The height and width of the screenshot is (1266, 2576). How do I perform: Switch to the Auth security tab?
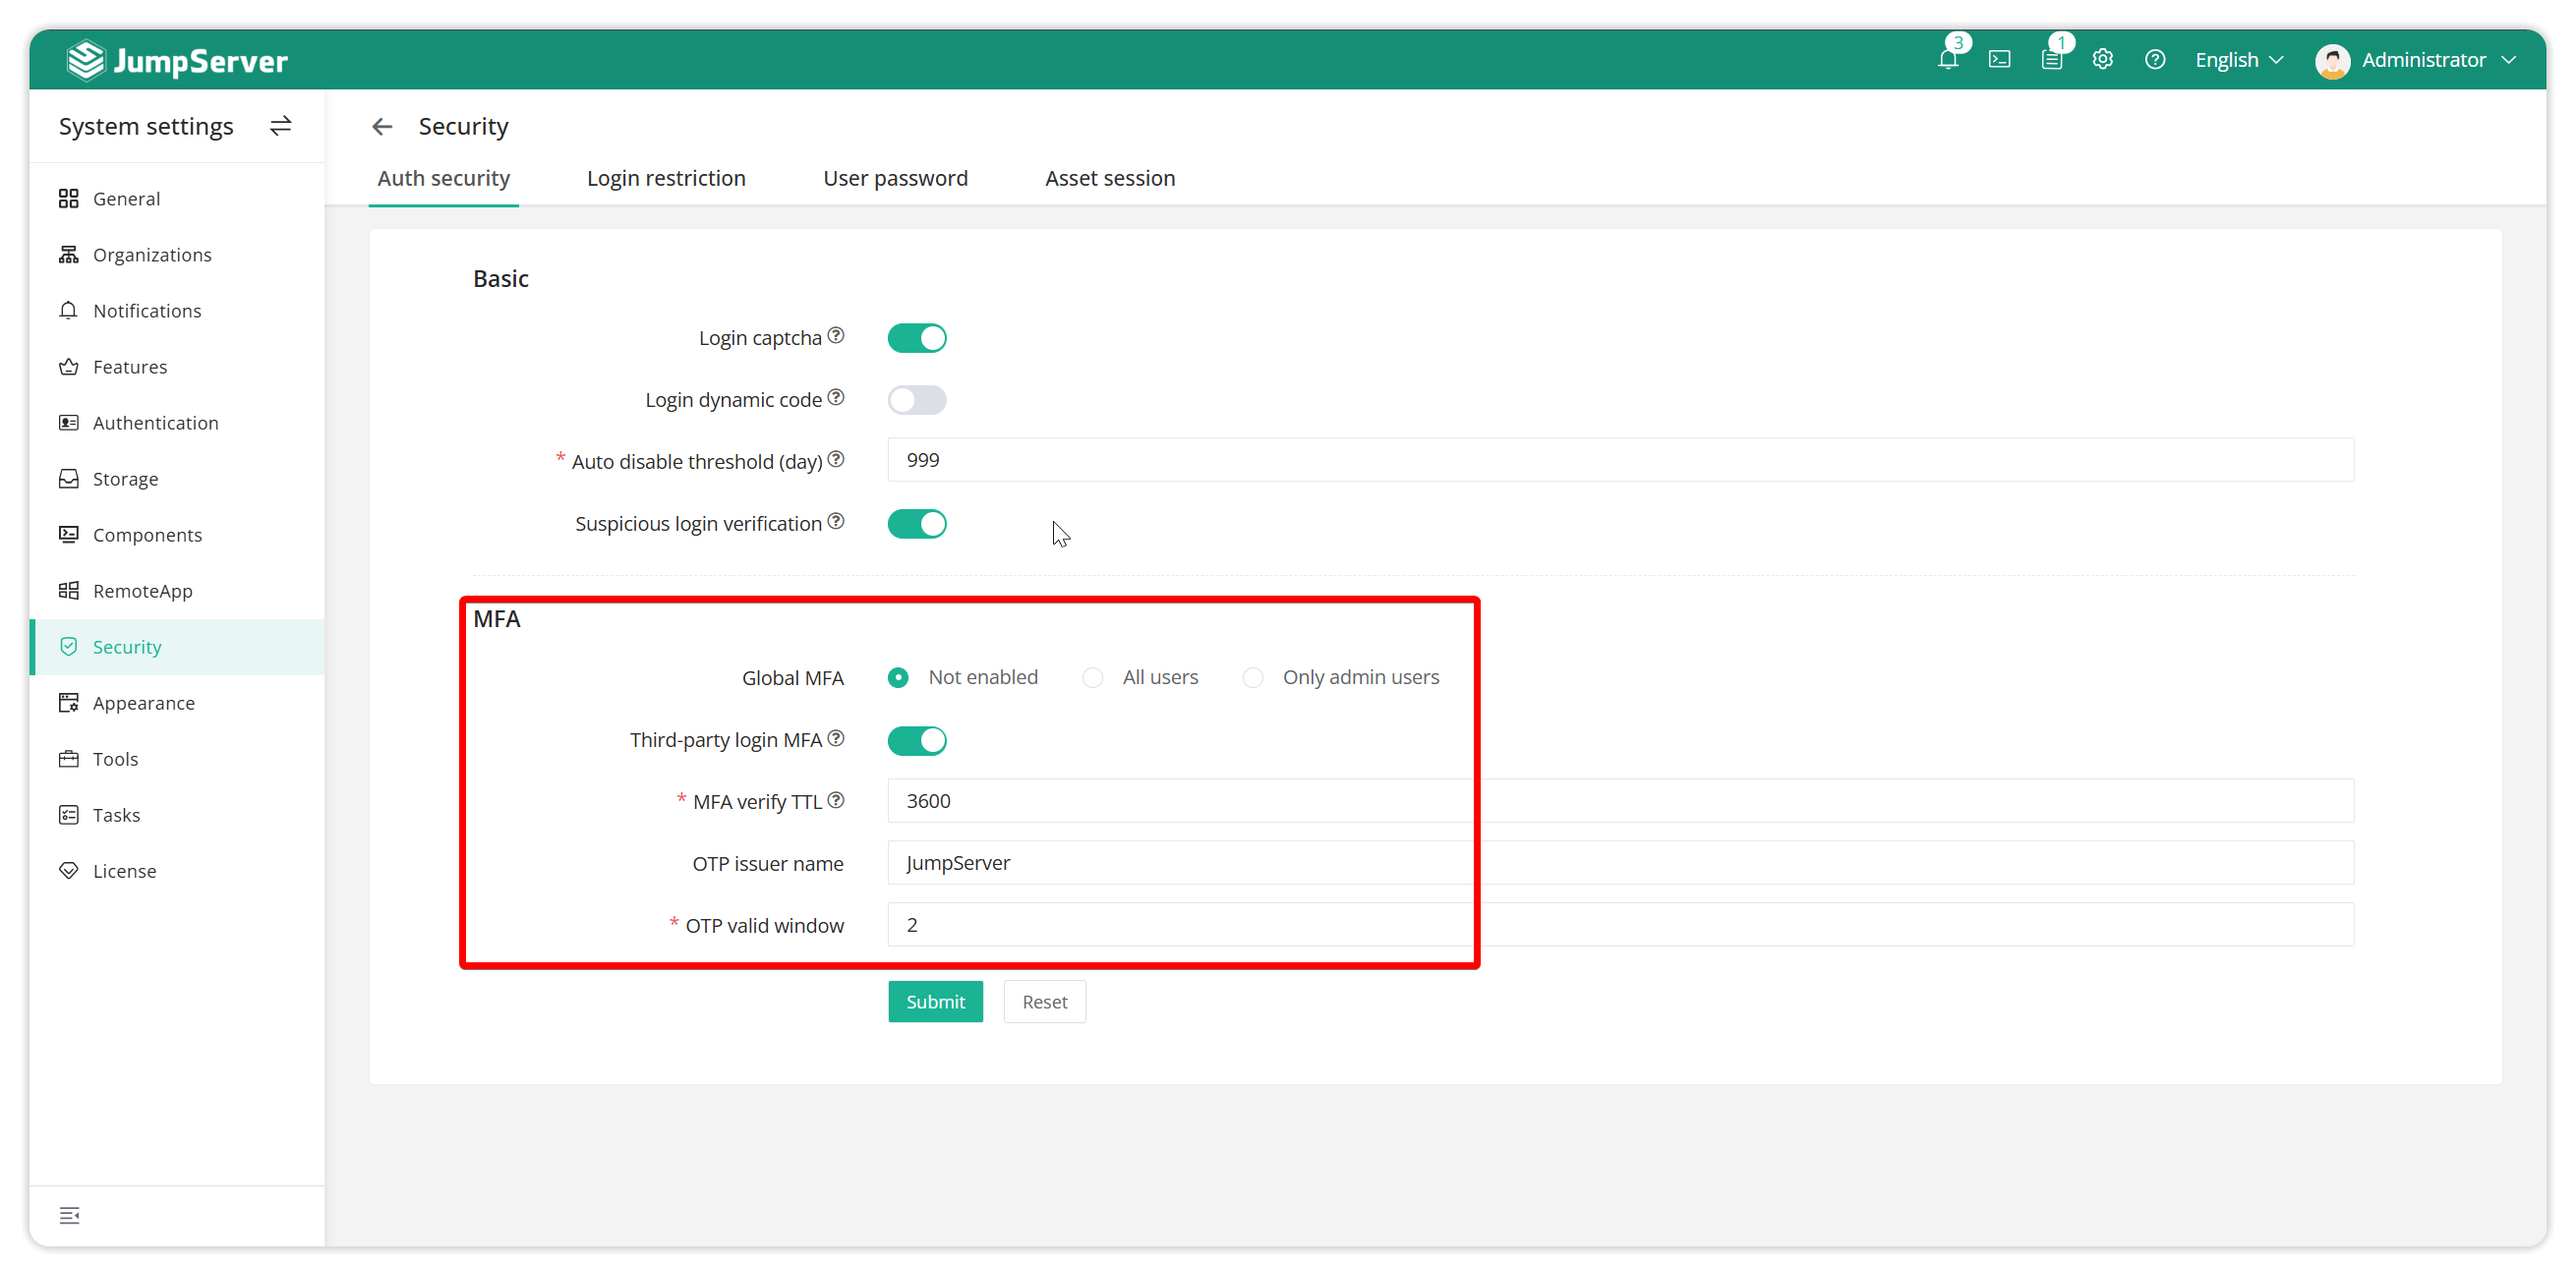point(443,178)
